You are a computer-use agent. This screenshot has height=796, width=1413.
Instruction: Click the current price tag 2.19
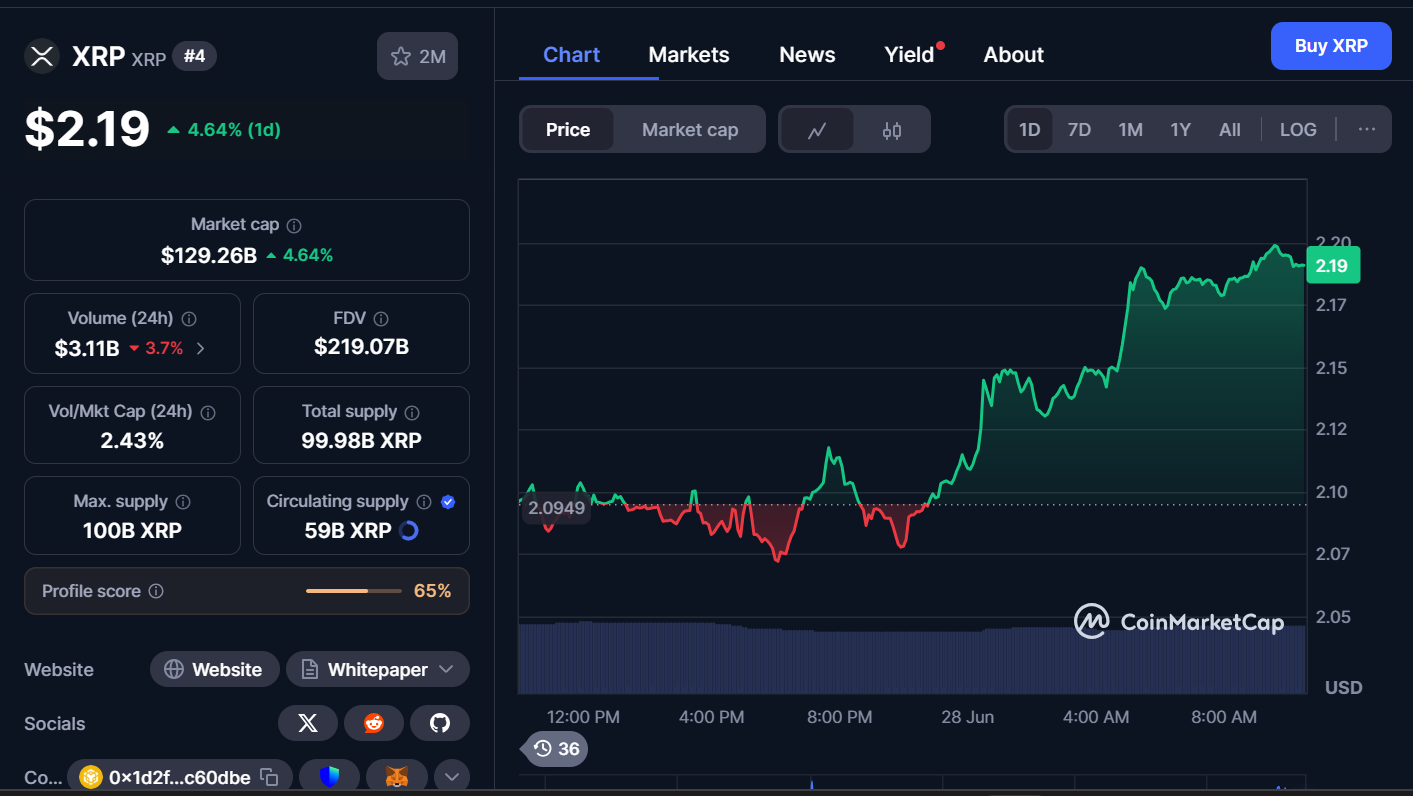[x=1332, y=265]
